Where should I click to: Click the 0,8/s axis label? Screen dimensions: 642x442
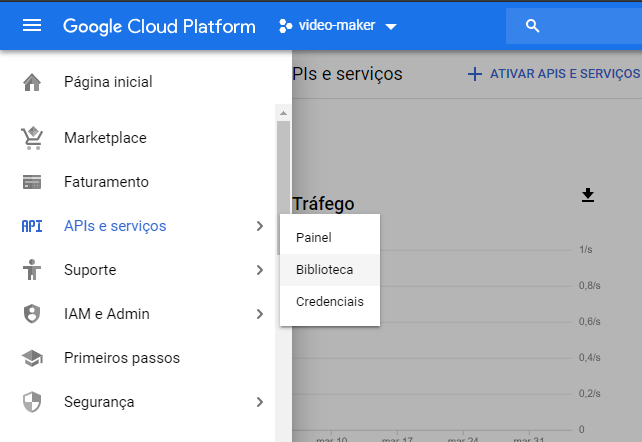pyautogui.click(x=590, y=286)
